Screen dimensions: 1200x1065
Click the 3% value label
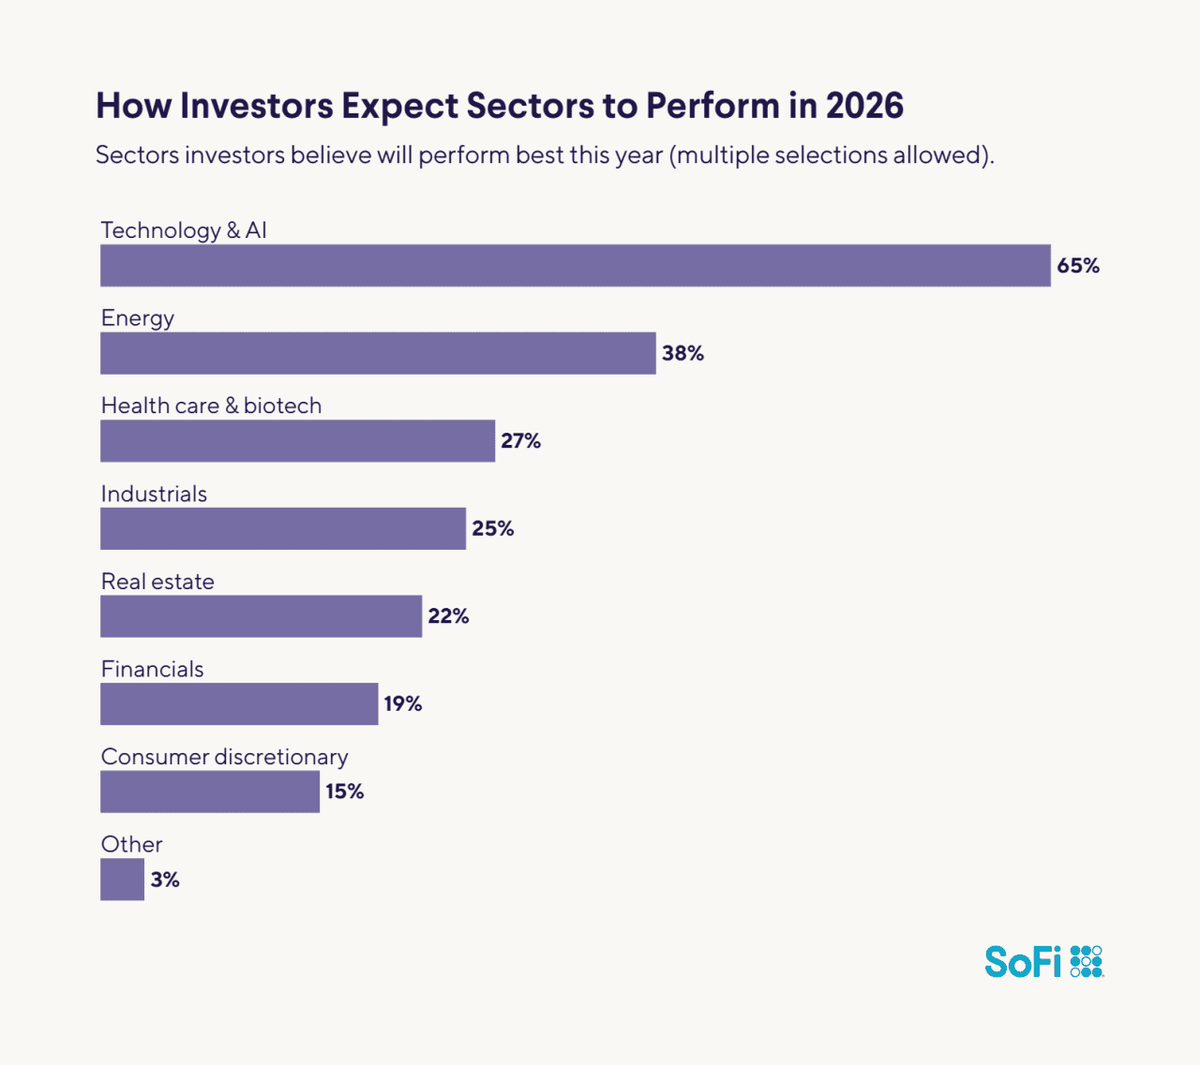[x=165, y=880]
